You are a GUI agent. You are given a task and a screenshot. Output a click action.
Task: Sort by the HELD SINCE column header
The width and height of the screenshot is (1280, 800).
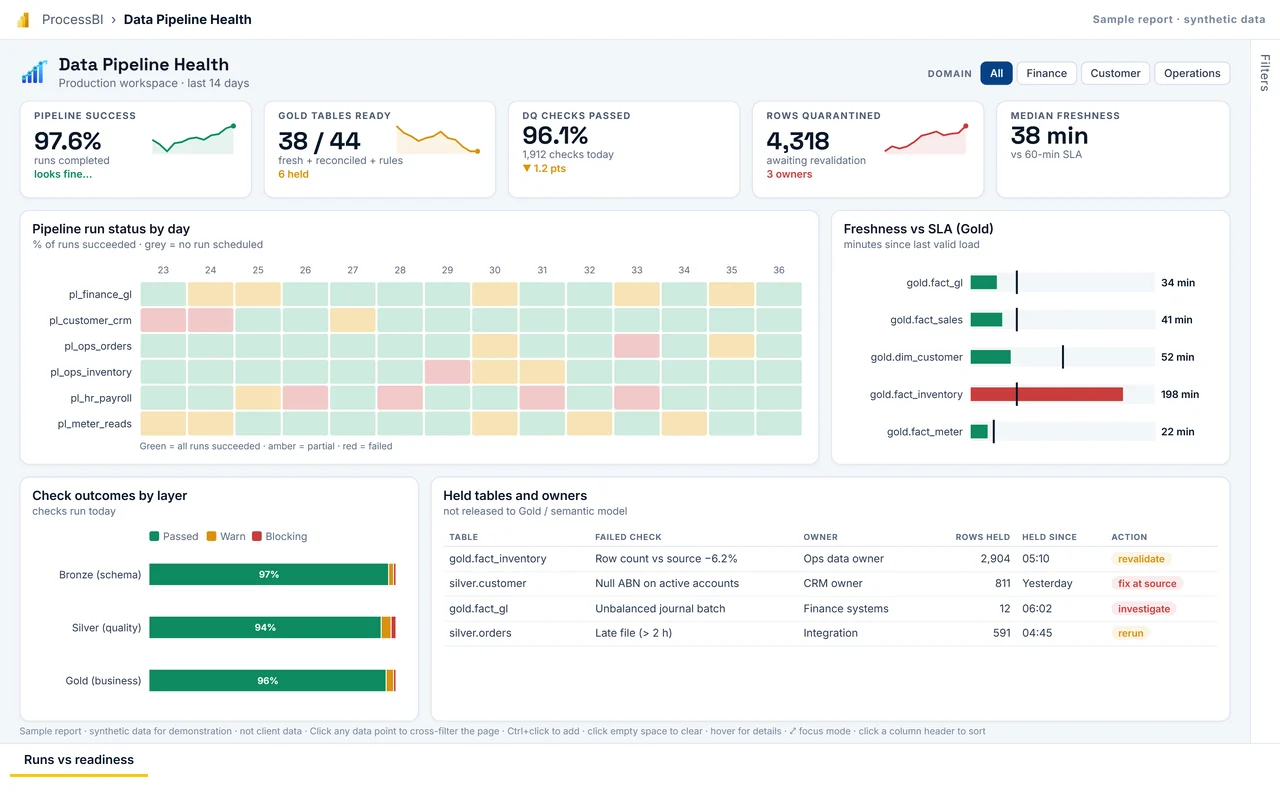click(x=1051, y=537)
